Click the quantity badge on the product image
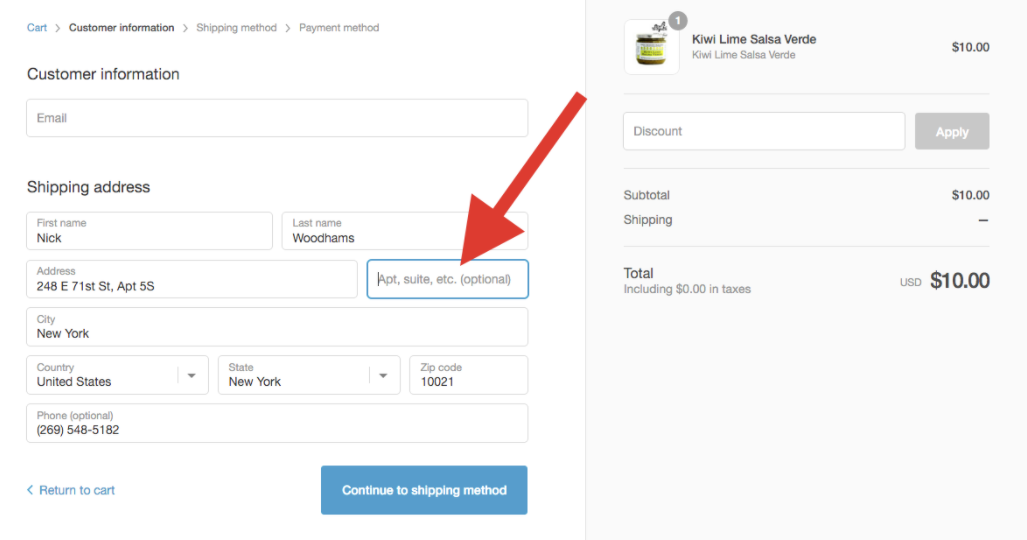Image resolution: width=1027 pixels, height=540 pixels. pyautogui.click(x=678, y=20)
